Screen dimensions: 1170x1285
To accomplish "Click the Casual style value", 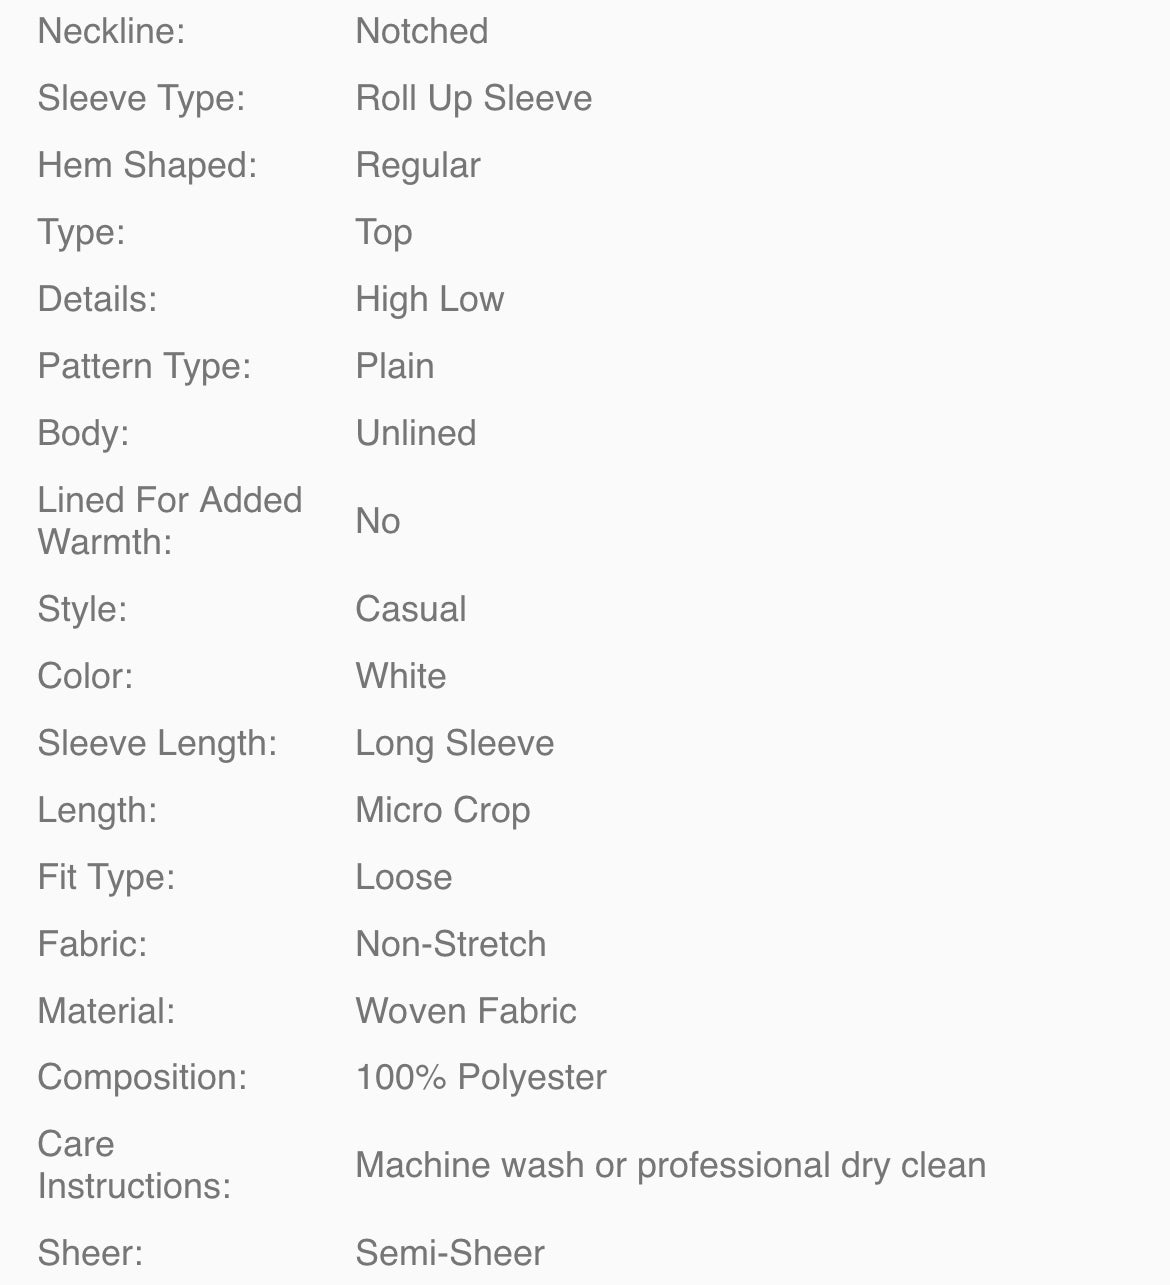I will click(x=410, y=609).
